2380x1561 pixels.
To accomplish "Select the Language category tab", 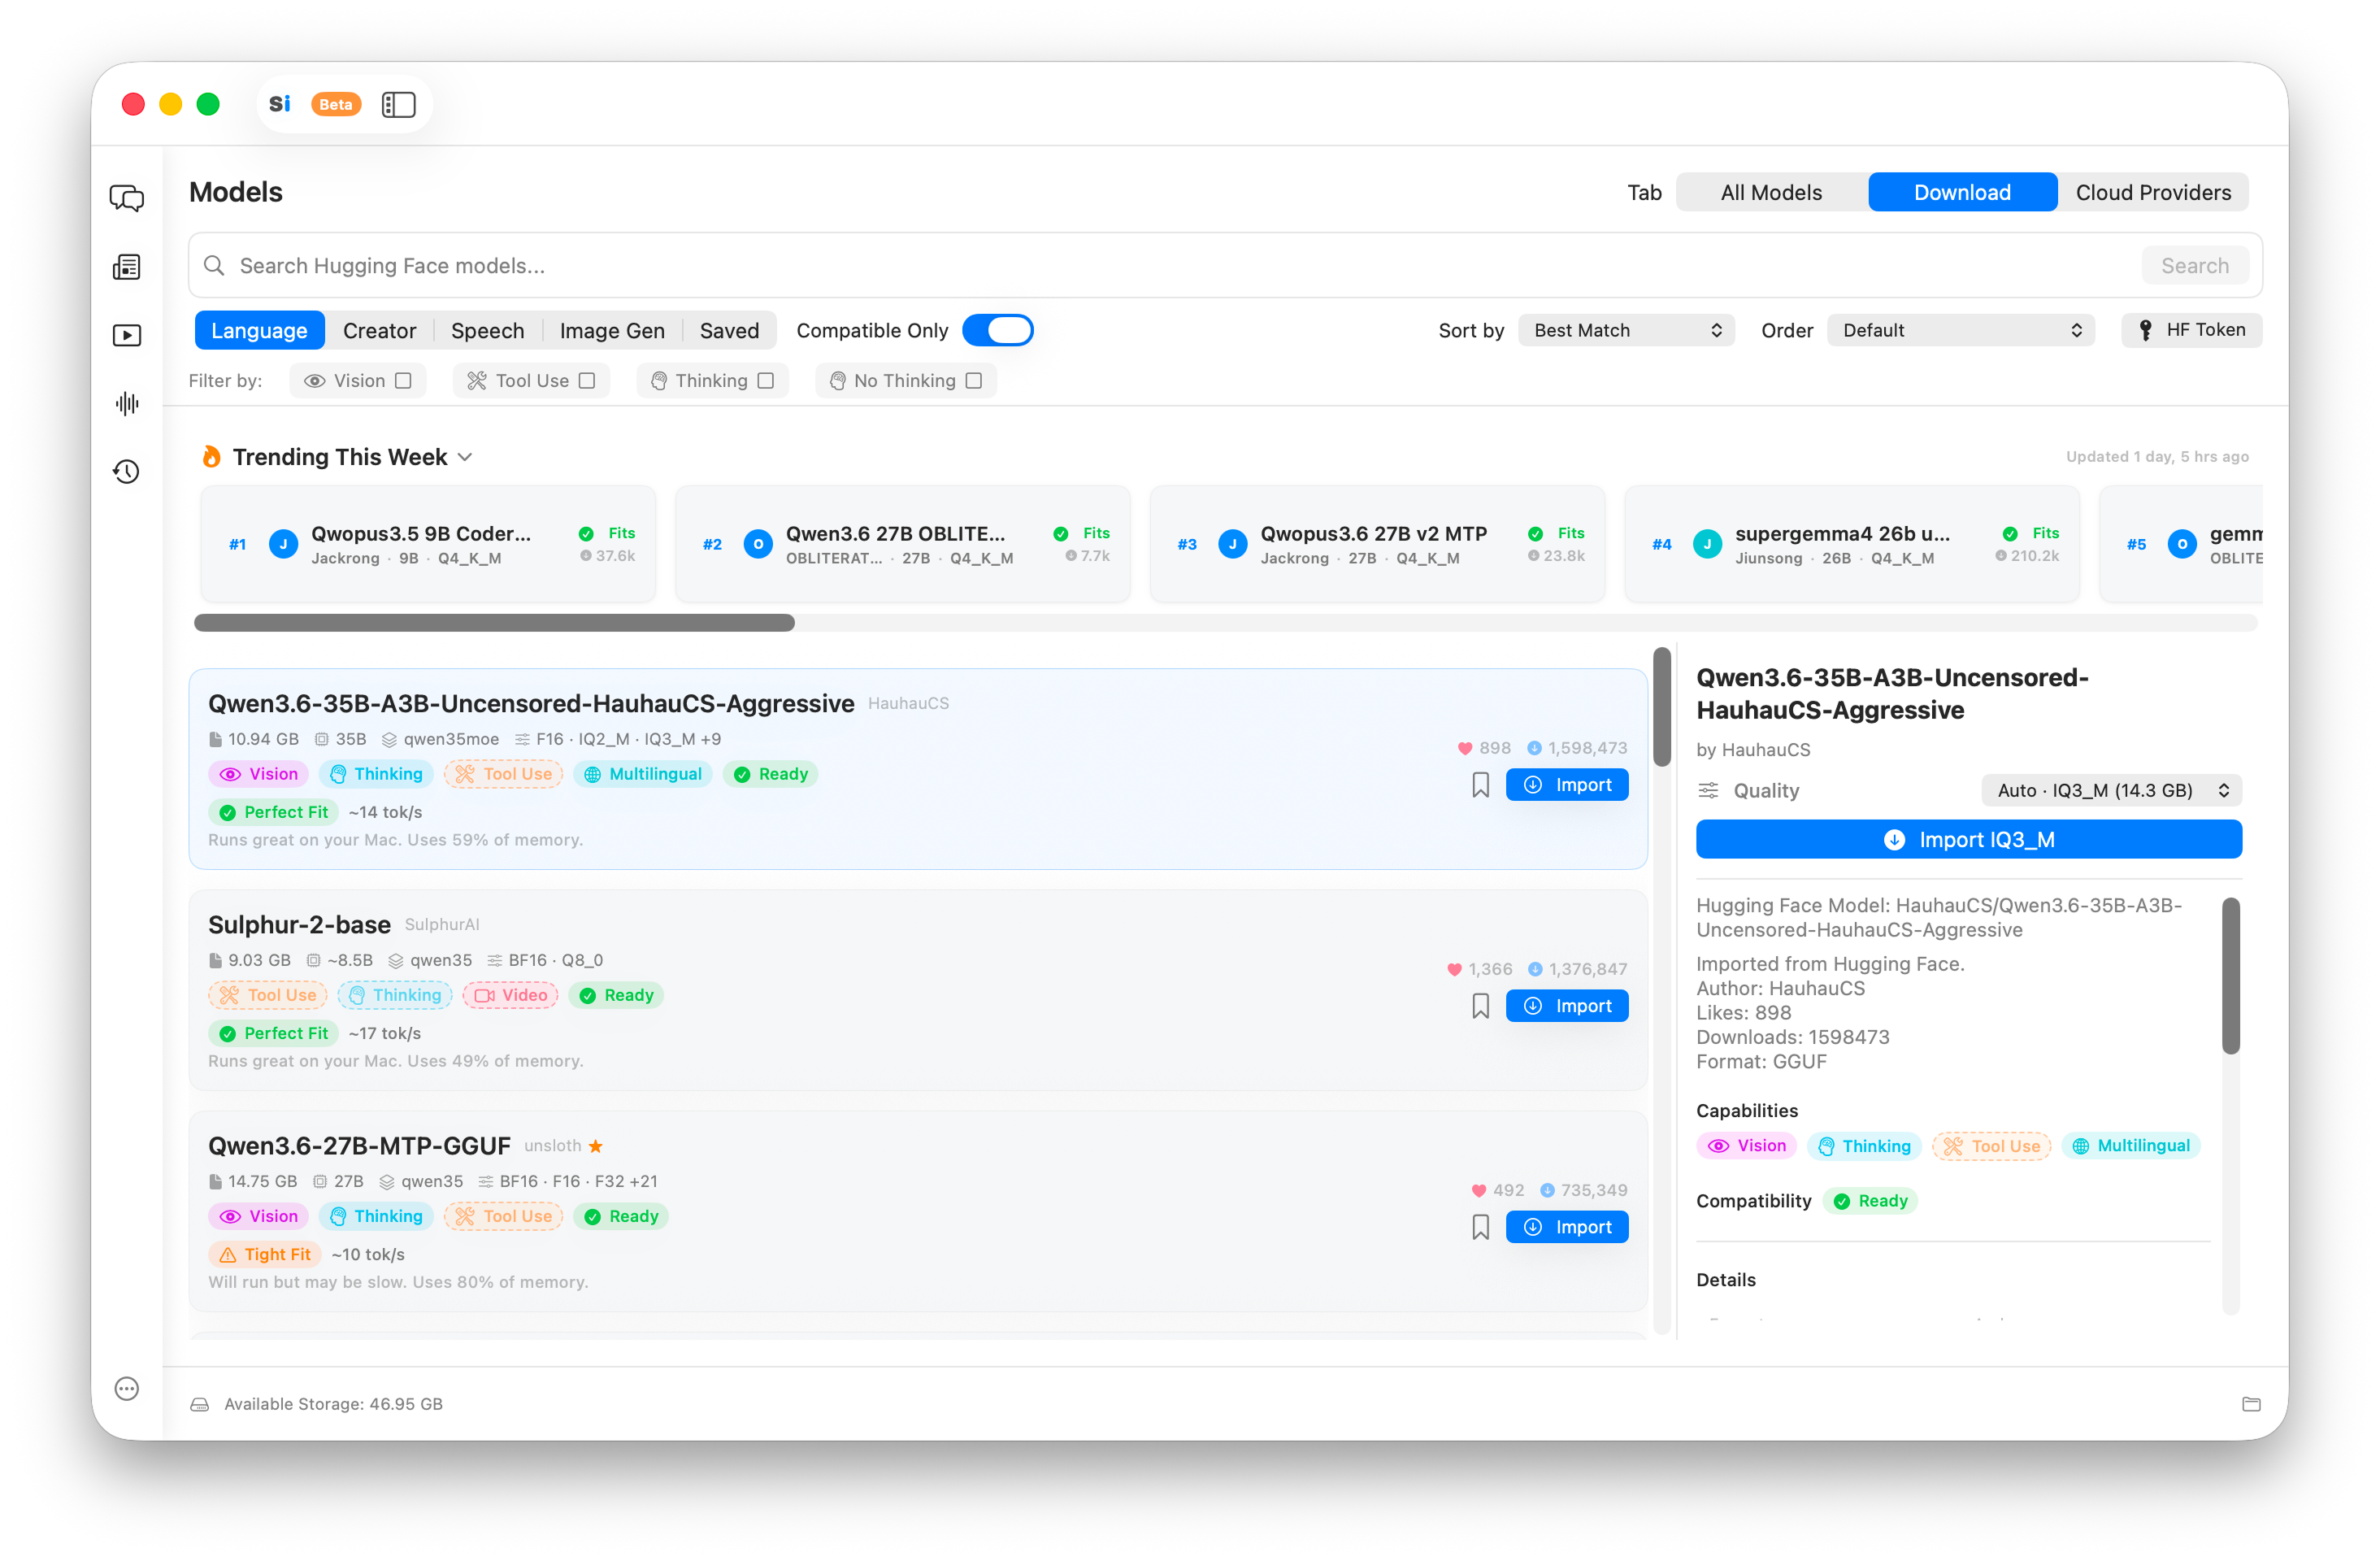I will click(259, 330).
